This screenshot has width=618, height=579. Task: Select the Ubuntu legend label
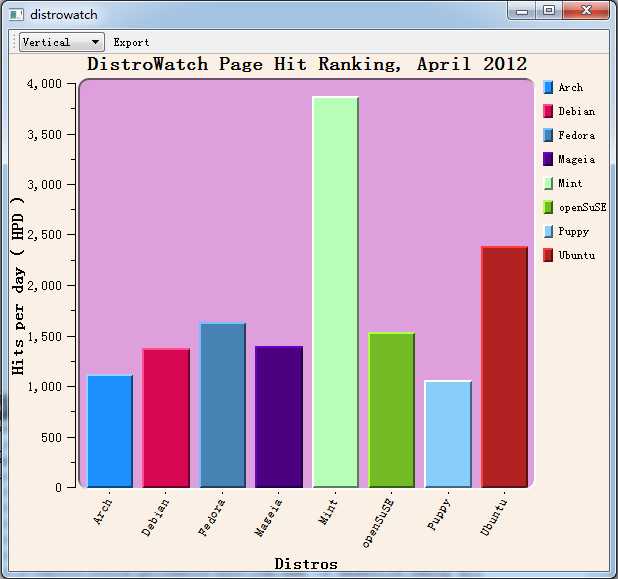(x=577, y=255)
